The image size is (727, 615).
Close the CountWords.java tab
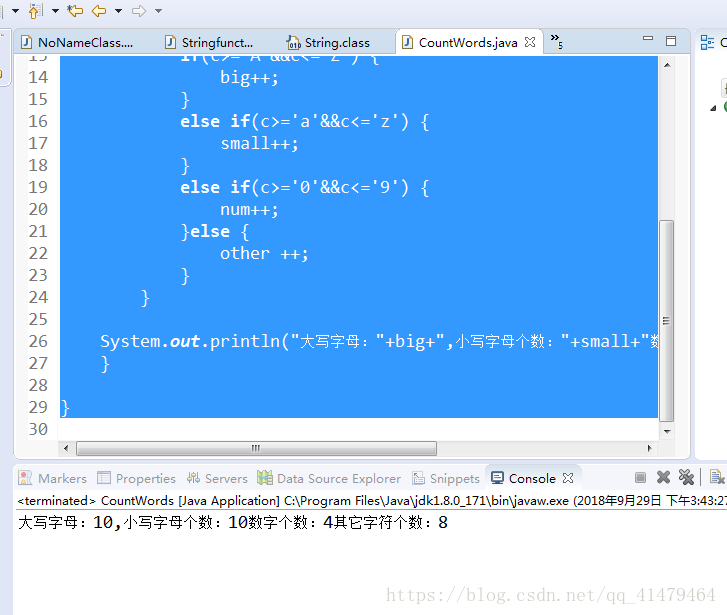point(530,42)
